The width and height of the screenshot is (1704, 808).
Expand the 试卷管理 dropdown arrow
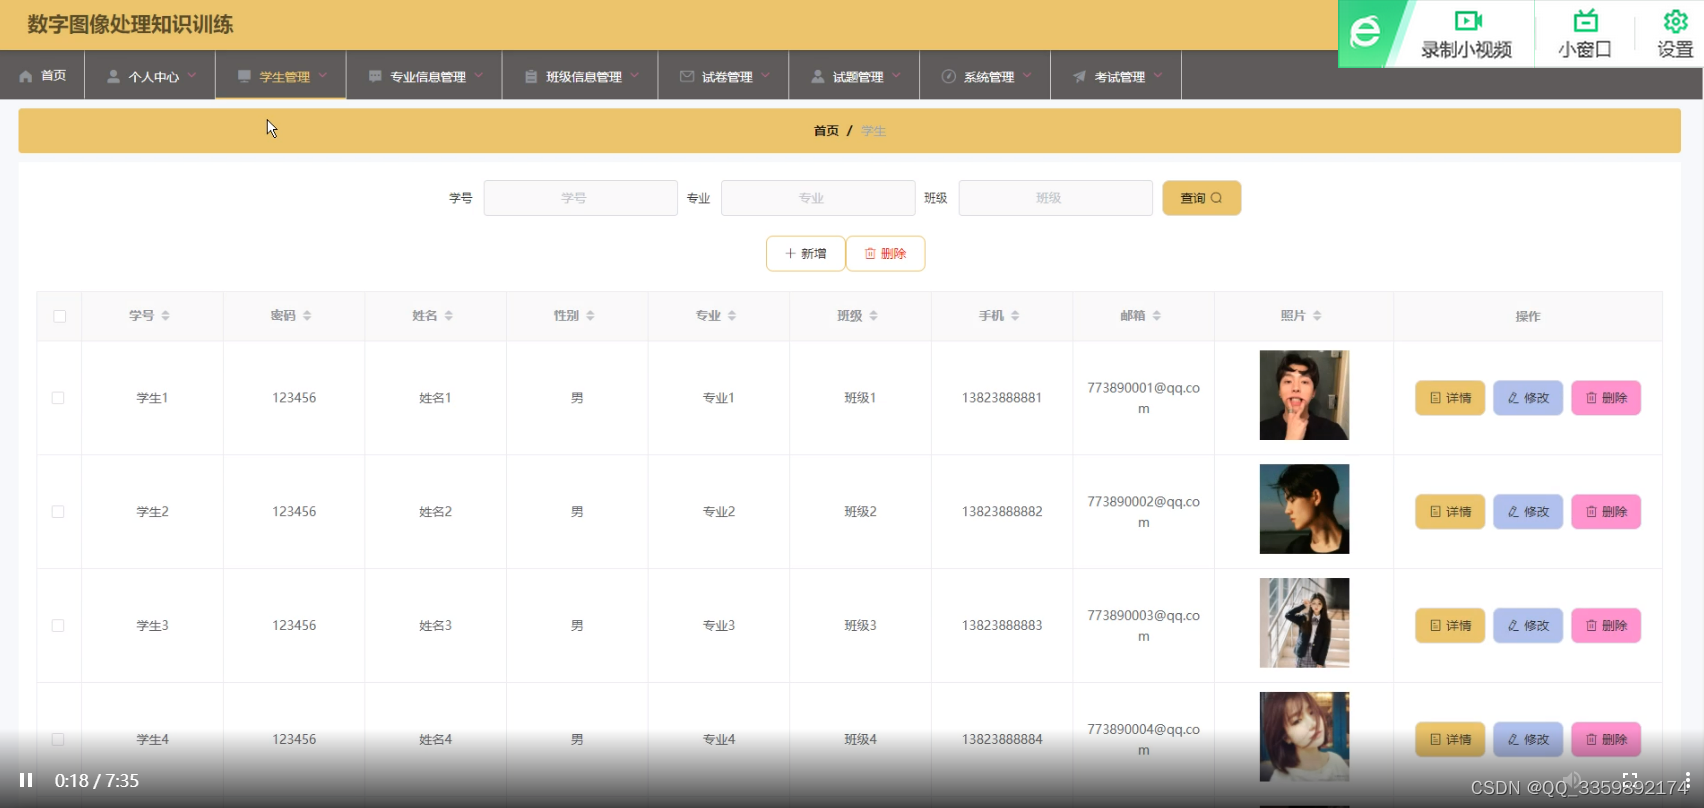click(x=766, y=75)
